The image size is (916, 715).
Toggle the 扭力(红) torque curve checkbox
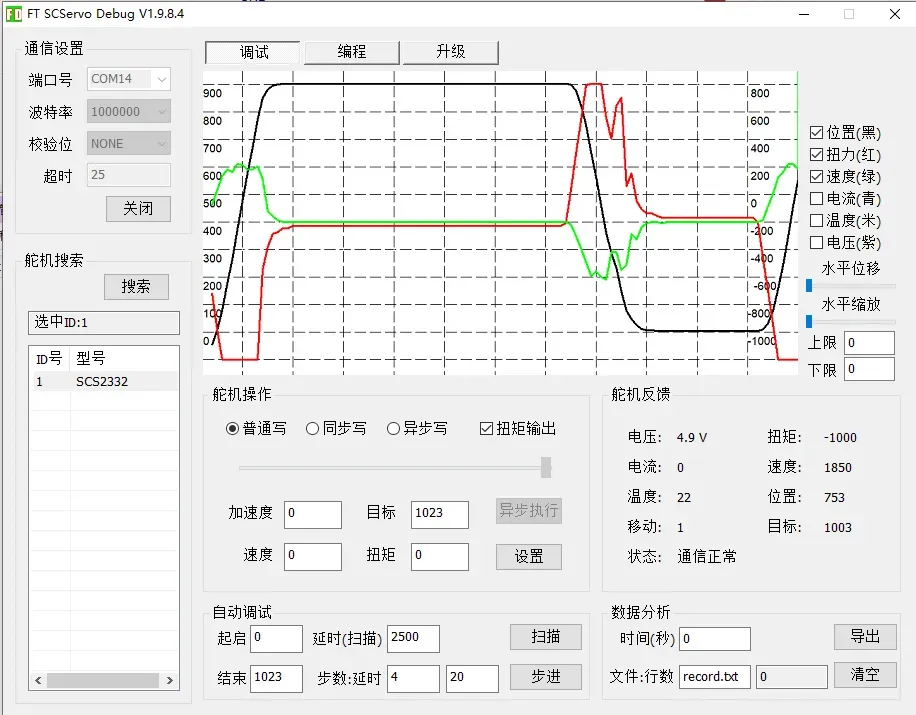coord(817,155)
